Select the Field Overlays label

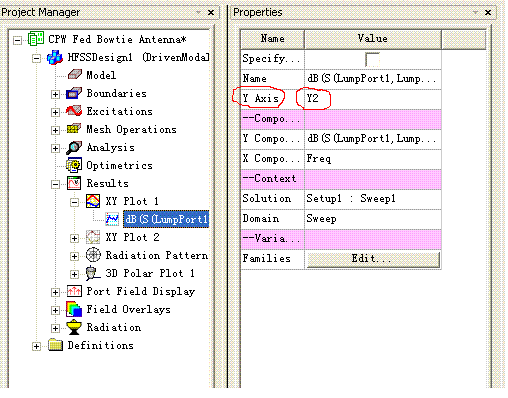[128, 310]
